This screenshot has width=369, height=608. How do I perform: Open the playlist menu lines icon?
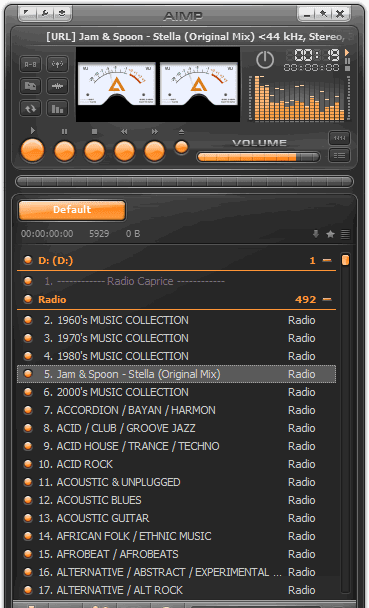point(345,234)
